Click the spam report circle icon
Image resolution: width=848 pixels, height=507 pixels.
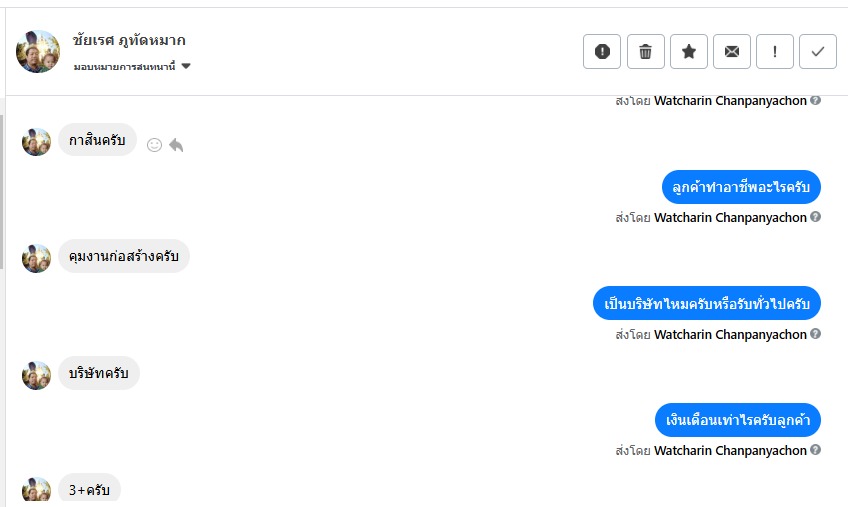pyautogui.click(x=602, y=52)
